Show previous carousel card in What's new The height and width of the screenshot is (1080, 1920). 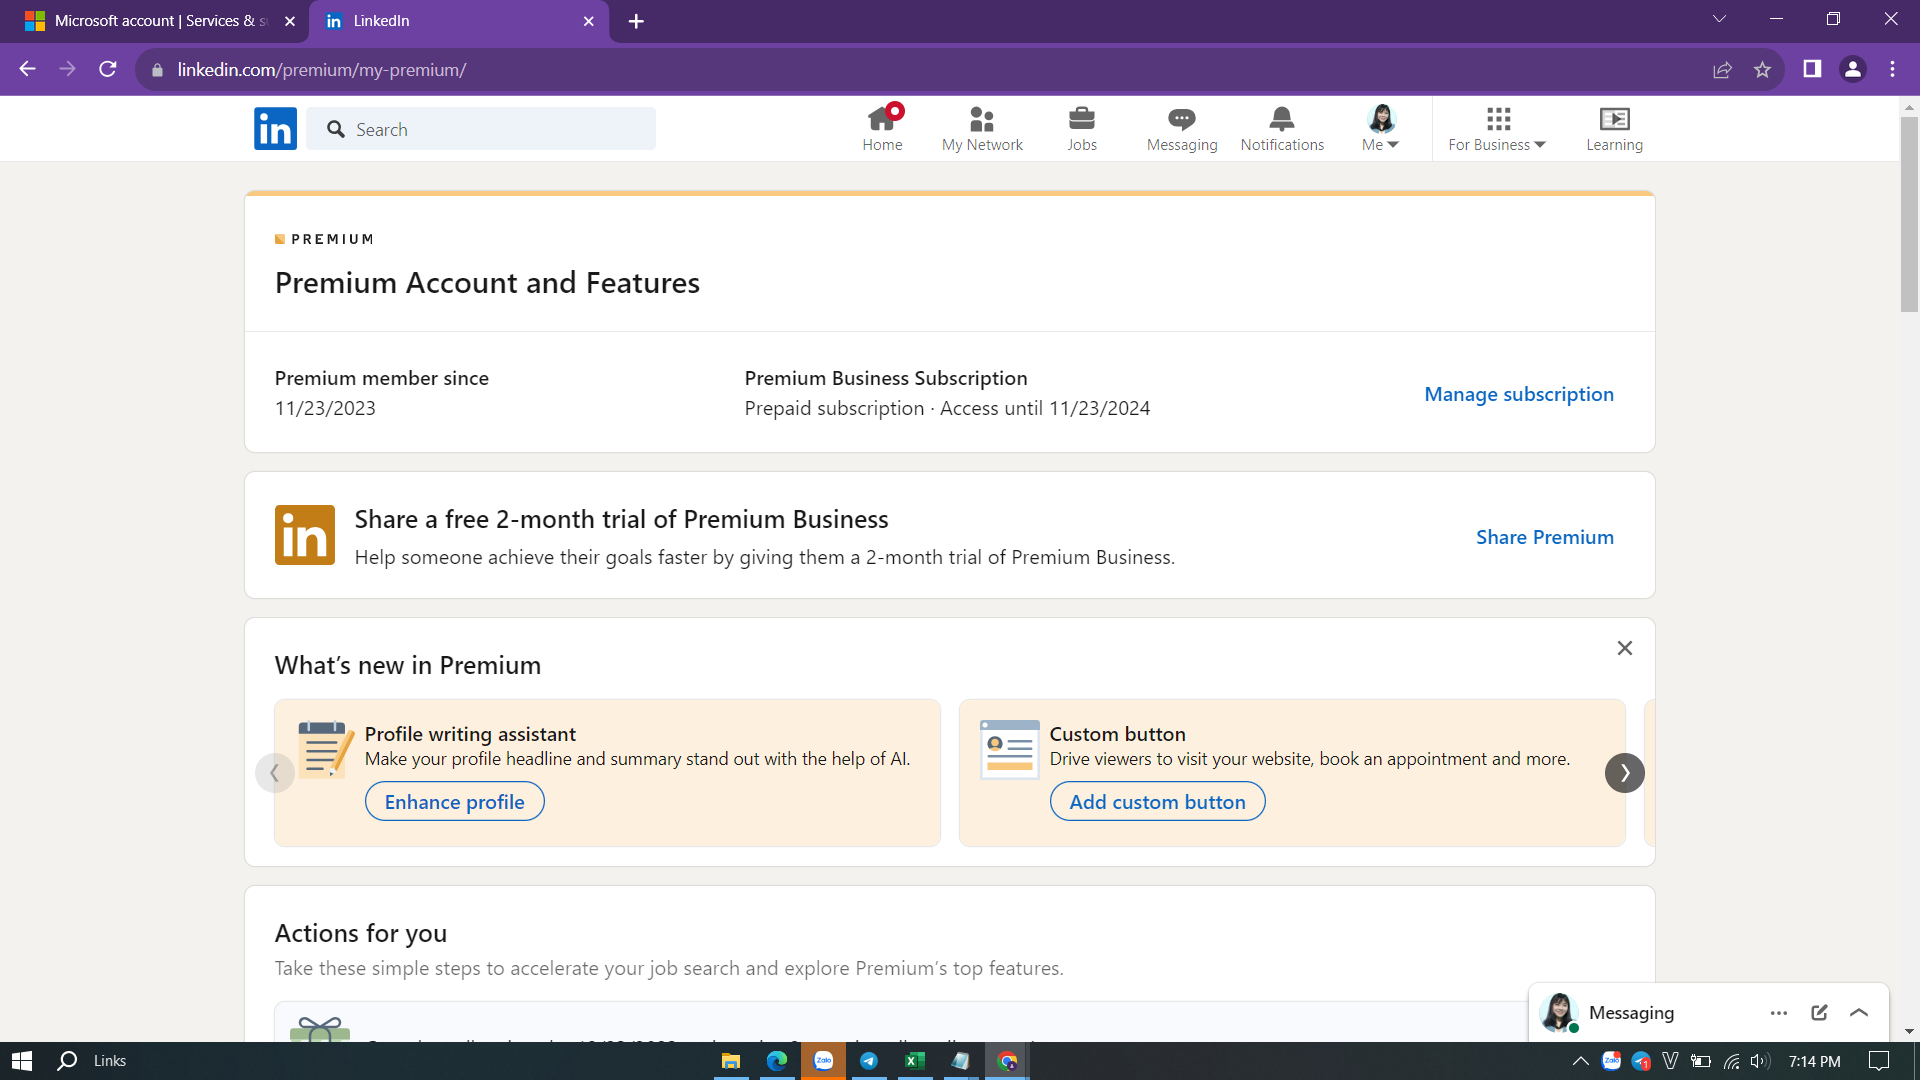[x=275, y=773]
